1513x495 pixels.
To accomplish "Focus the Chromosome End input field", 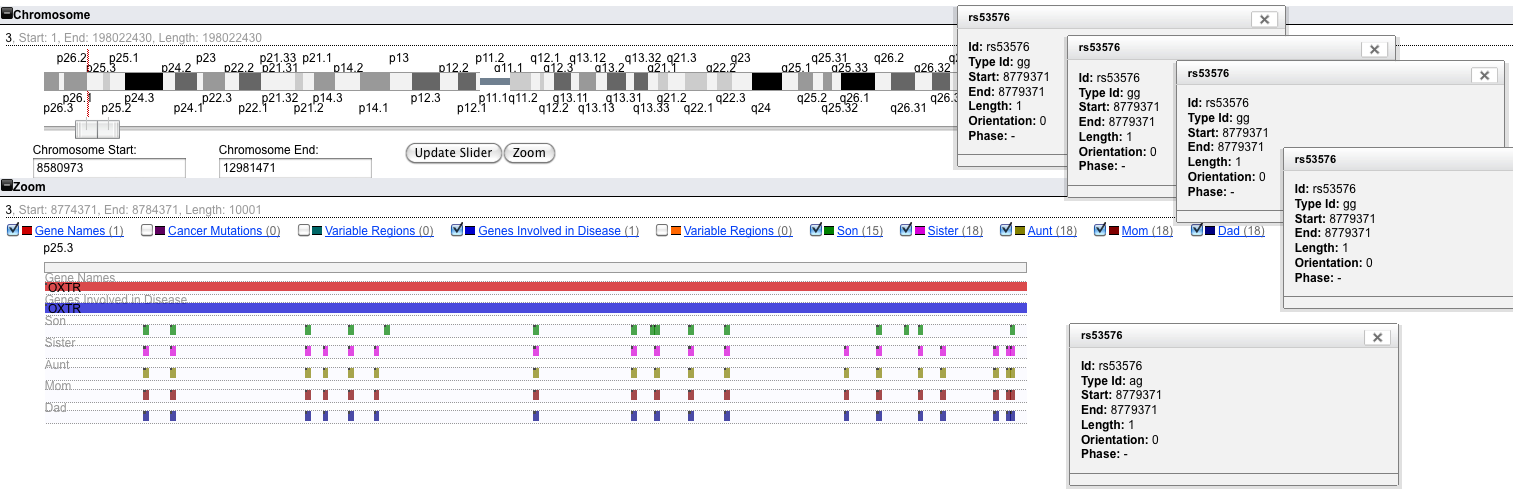I will tap(295, 168).
